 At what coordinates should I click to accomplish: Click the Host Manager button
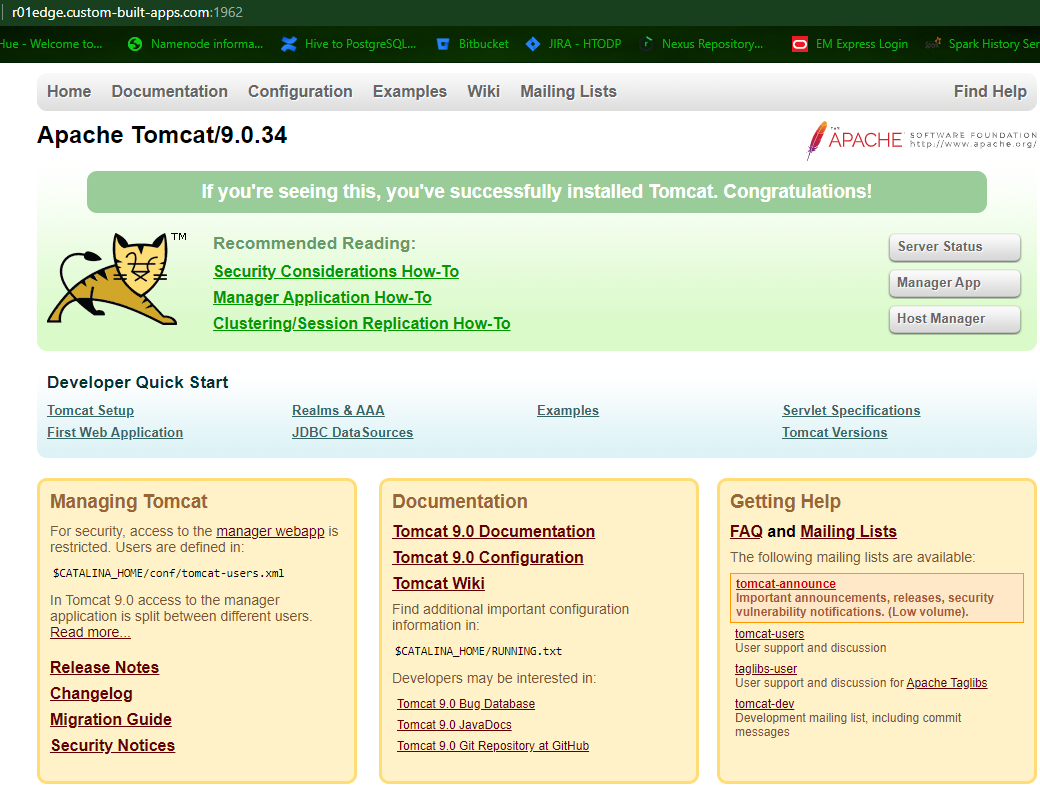(954, 319)
